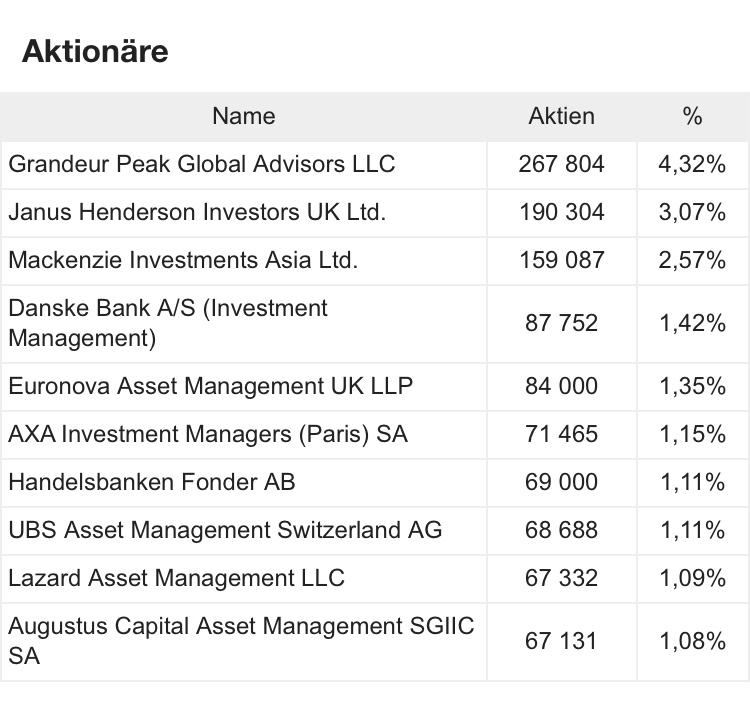Select Lazard Asset Management LLC
Image resolution: width=750 pixels, height=708 pixels.
[176, 578]
